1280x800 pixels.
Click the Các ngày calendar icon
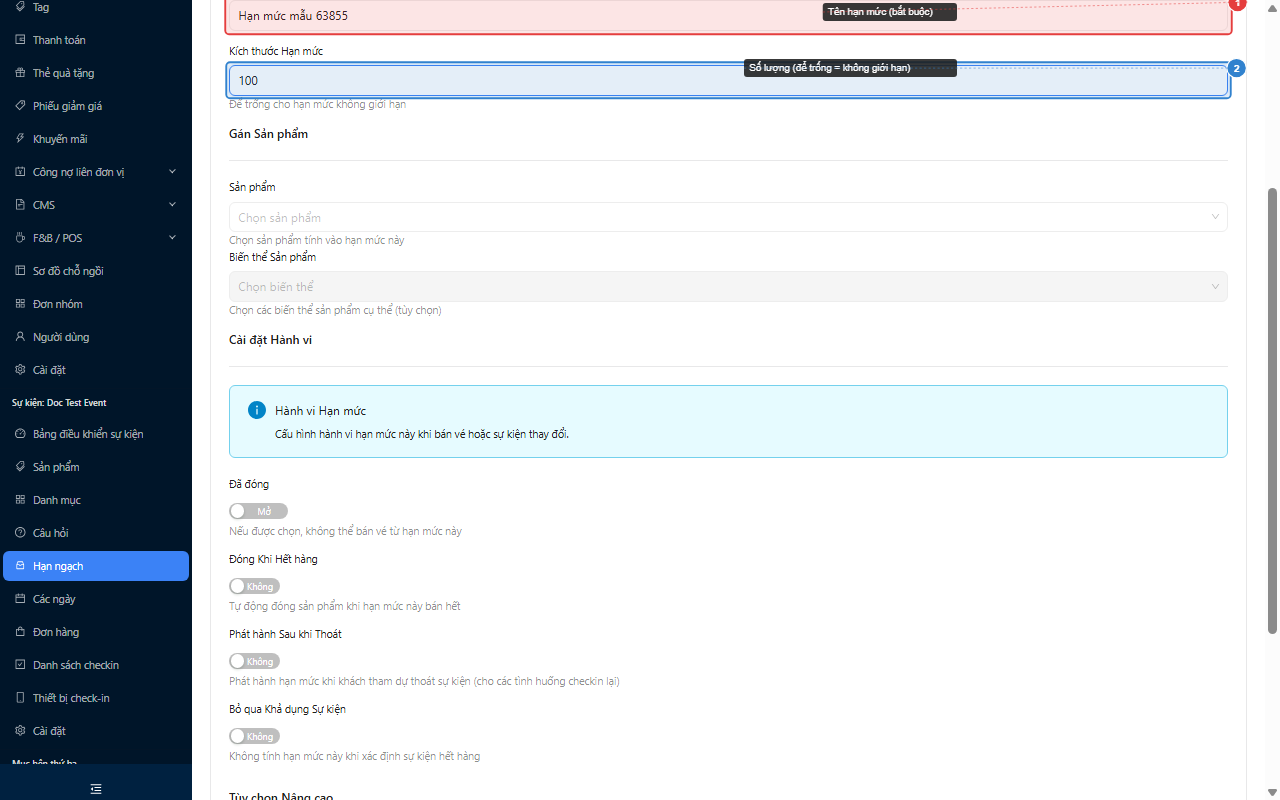click(20, 599)
